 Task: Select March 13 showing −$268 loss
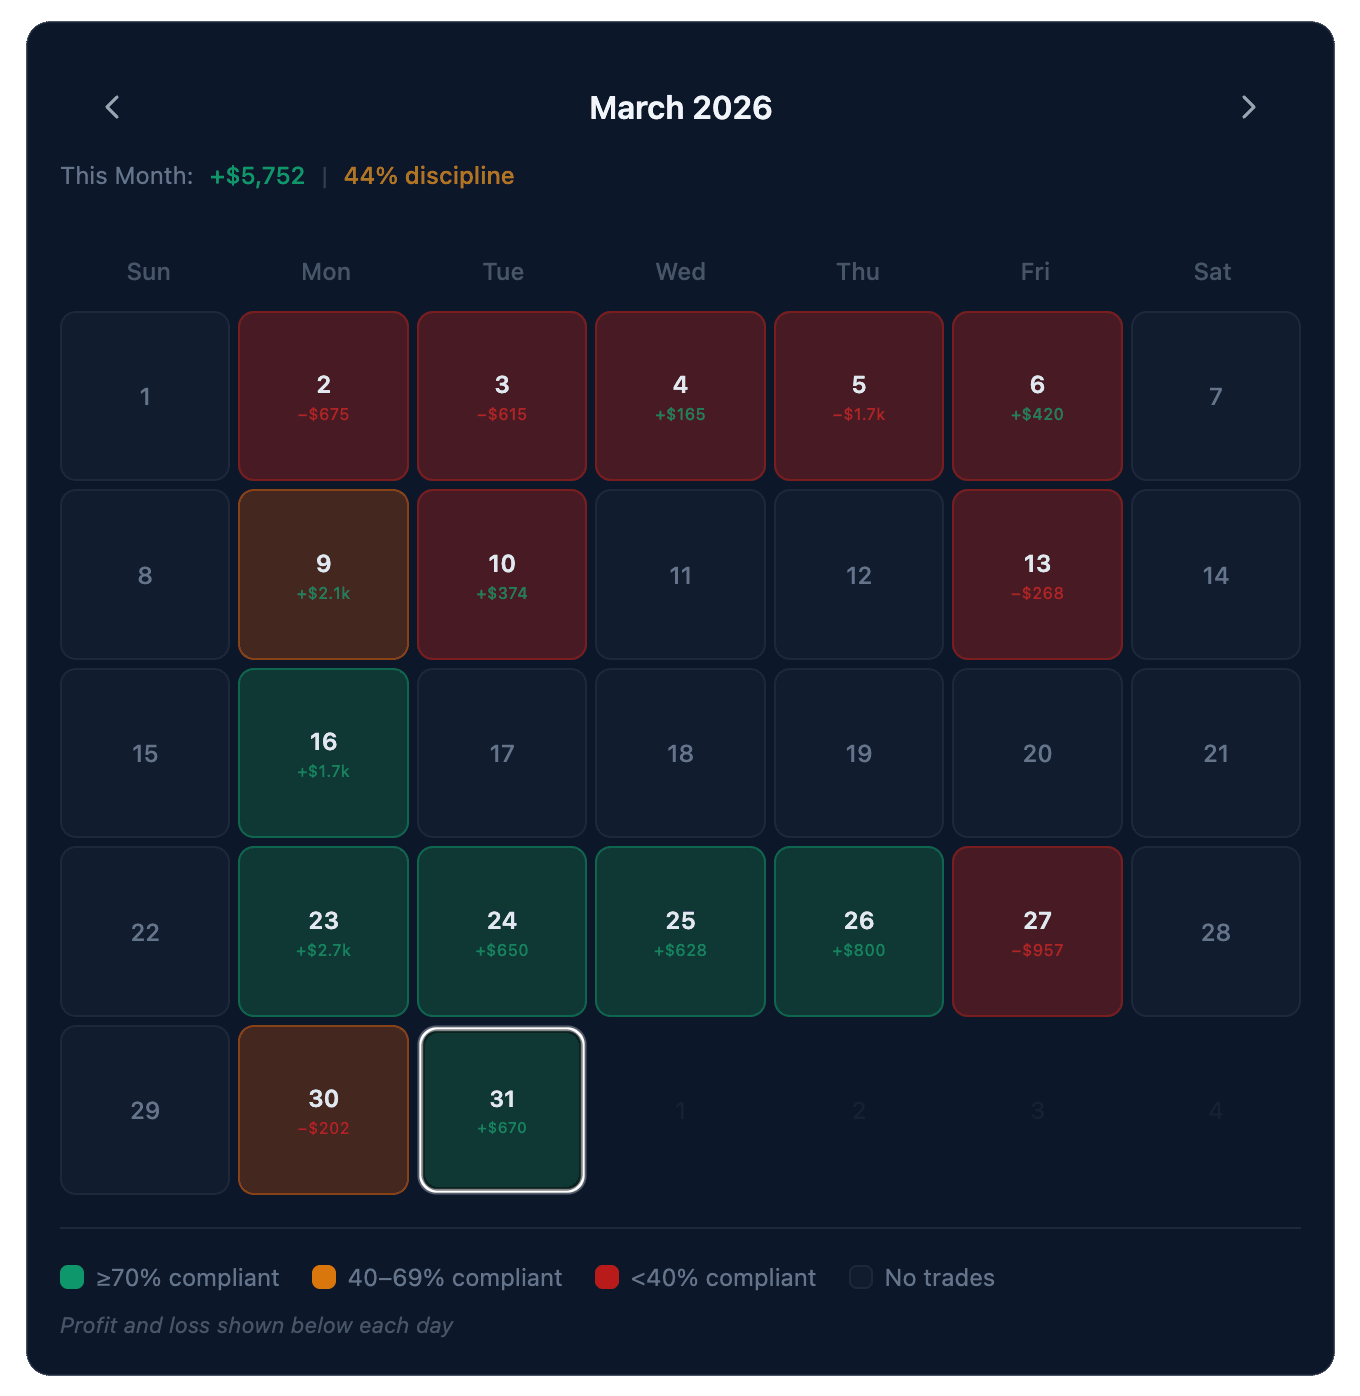coord(1037,574)
